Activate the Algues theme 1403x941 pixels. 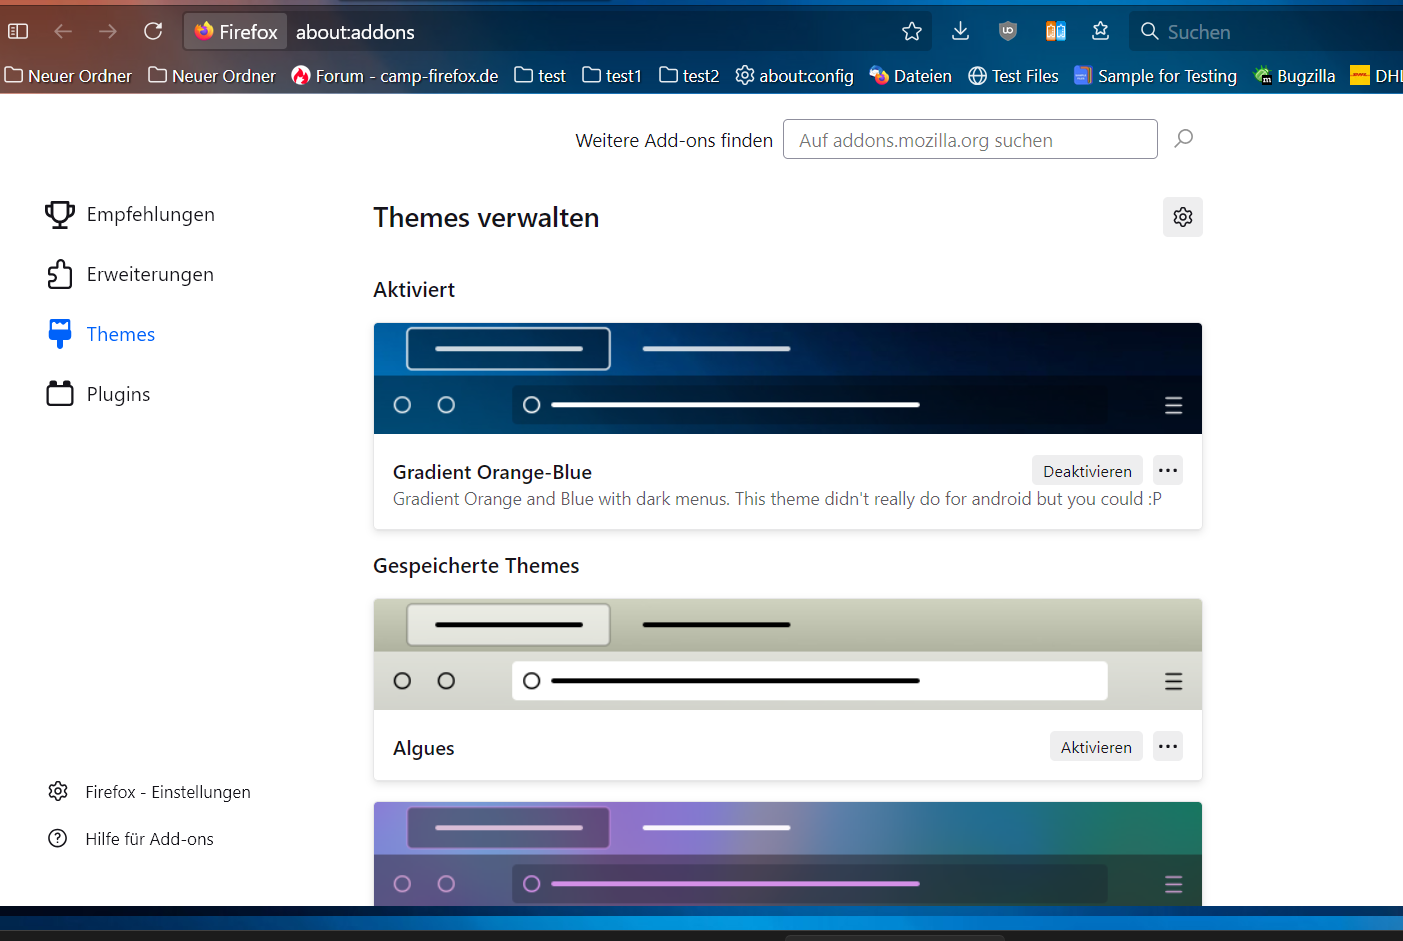1095,747
